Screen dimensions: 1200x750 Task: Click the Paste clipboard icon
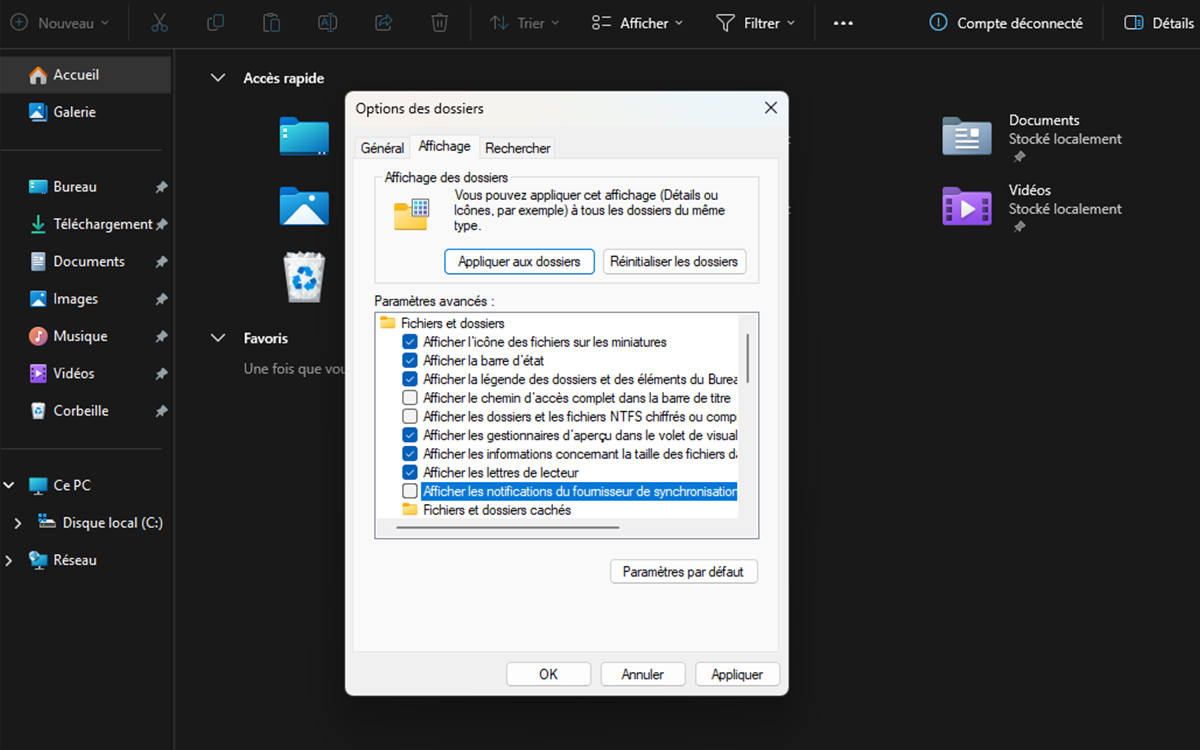point(271,23)
